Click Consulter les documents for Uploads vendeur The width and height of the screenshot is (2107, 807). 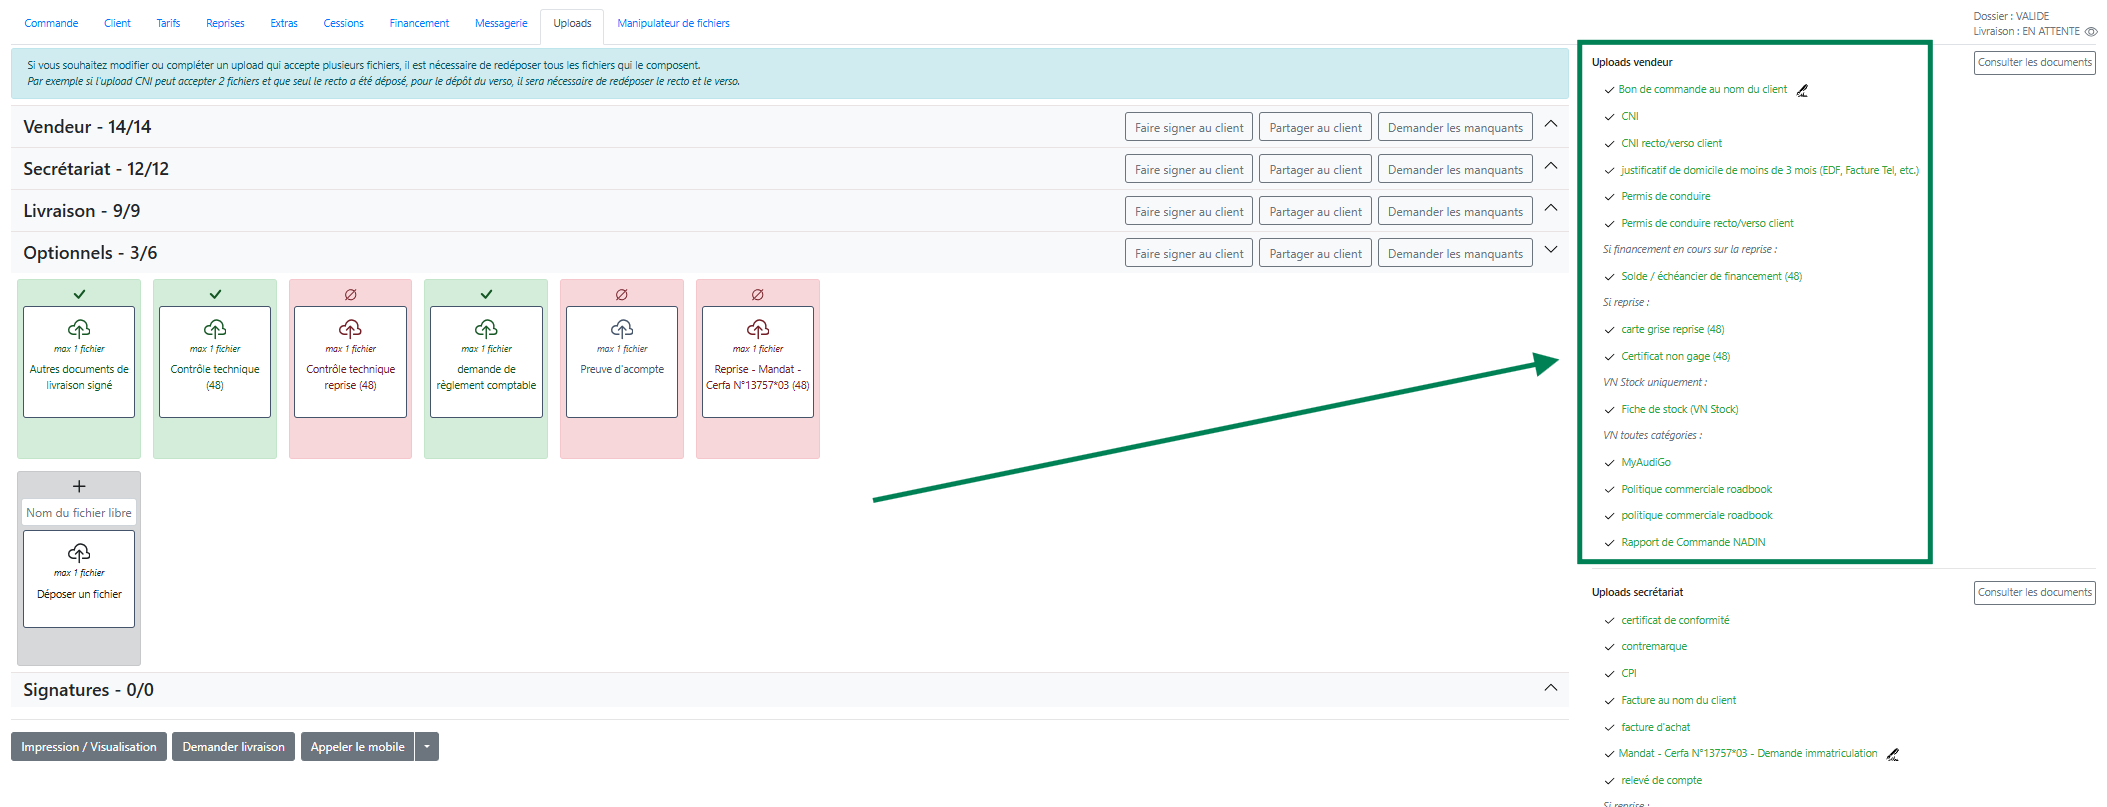point(2034,62)
